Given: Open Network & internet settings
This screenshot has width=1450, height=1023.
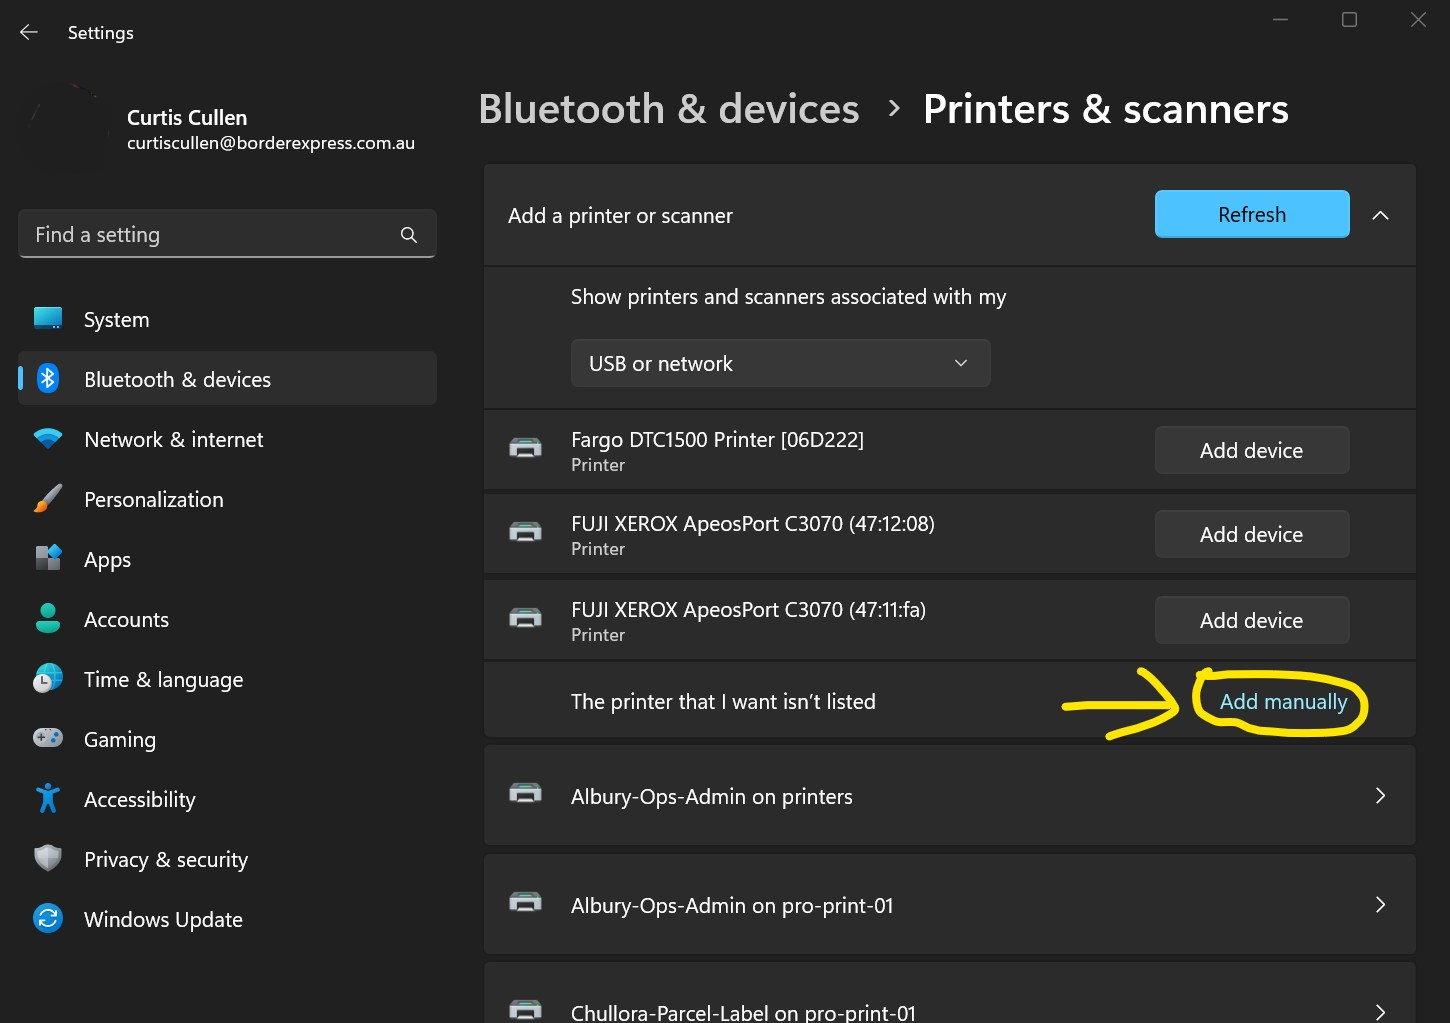Looking at the screenshot, I should (x=227, y=439).
